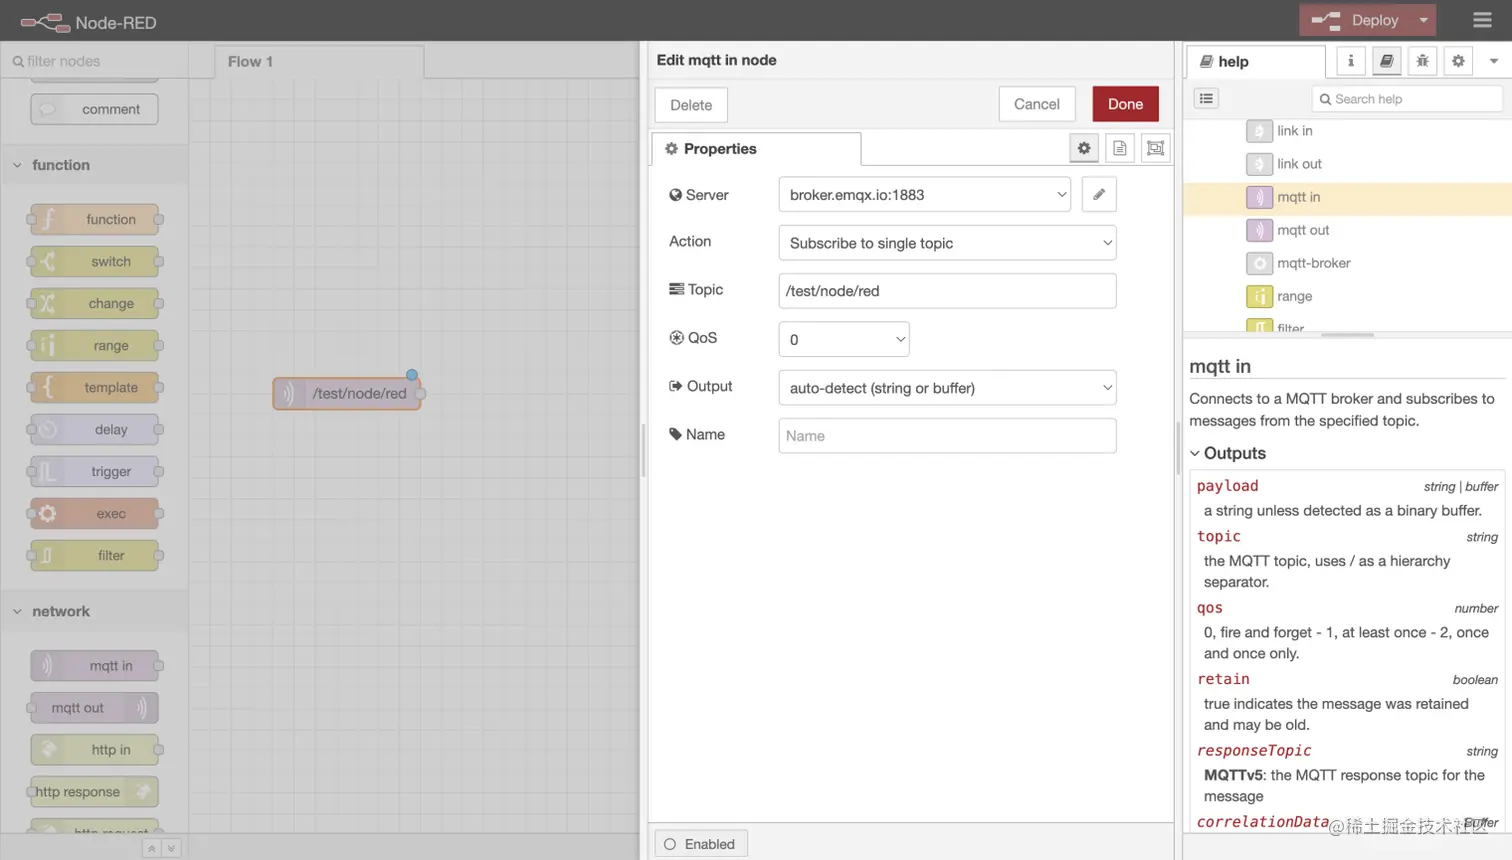The height and width of the screenshot is (860, 1512).
Task: Click the pencil icon to edit the broker
Action: (x=1097, y=194)
